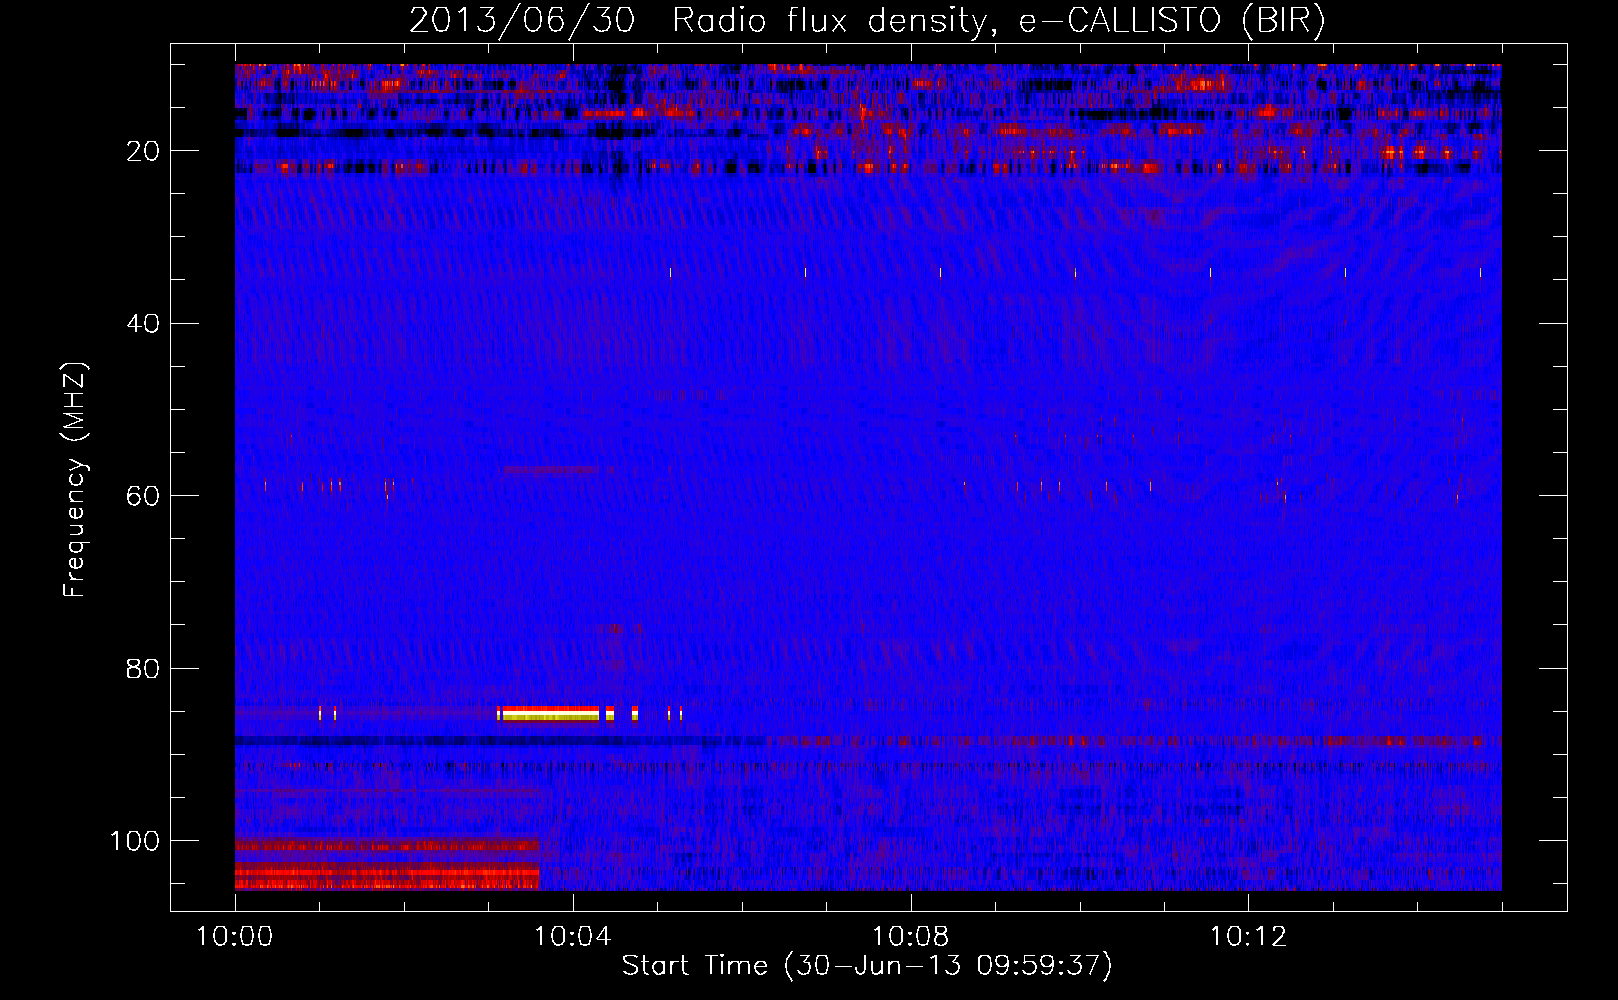Click the 100 tick label on the frequency axis
The width and height of the screenshot is (1618, 1000).
click(x=135, y=841)
